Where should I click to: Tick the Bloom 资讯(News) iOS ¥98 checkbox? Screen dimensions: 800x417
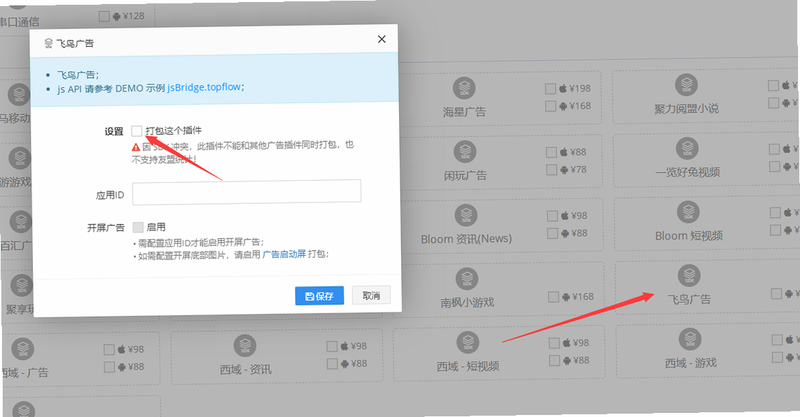552,216
